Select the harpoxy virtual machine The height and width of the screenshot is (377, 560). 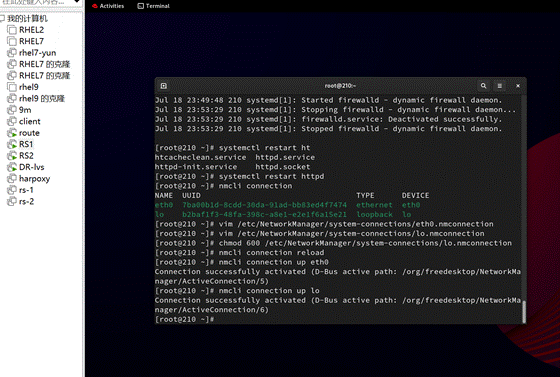34,179
